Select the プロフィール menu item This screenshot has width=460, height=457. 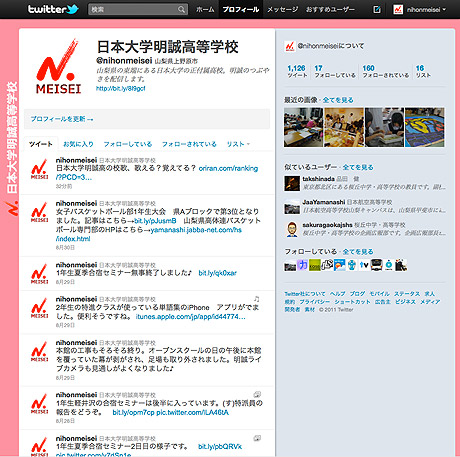241,9
